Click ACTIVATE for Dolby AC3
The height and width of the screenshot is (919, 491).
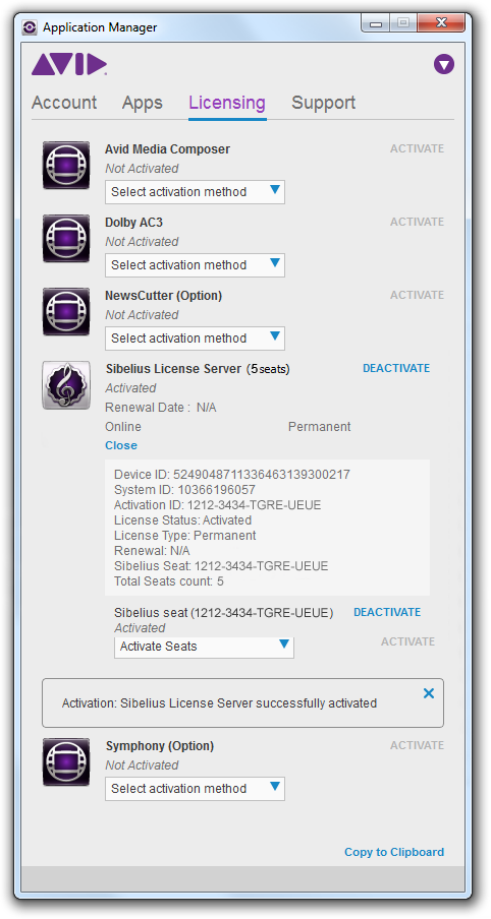tap(417, 222)
